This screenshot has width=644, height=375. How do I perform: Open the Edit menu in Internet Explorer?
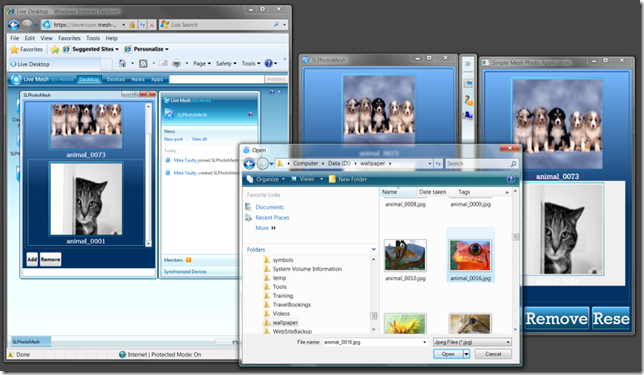point(30,38)
